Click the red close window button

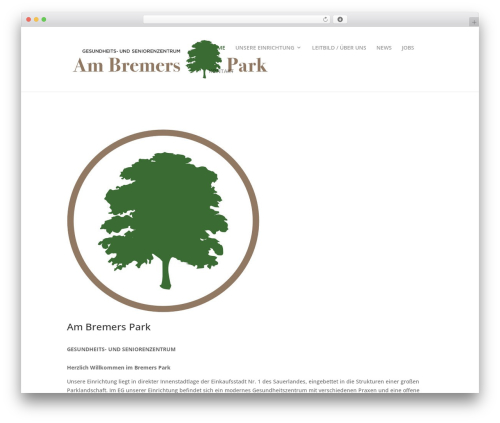pyautogui.click(x=29, y=19)
